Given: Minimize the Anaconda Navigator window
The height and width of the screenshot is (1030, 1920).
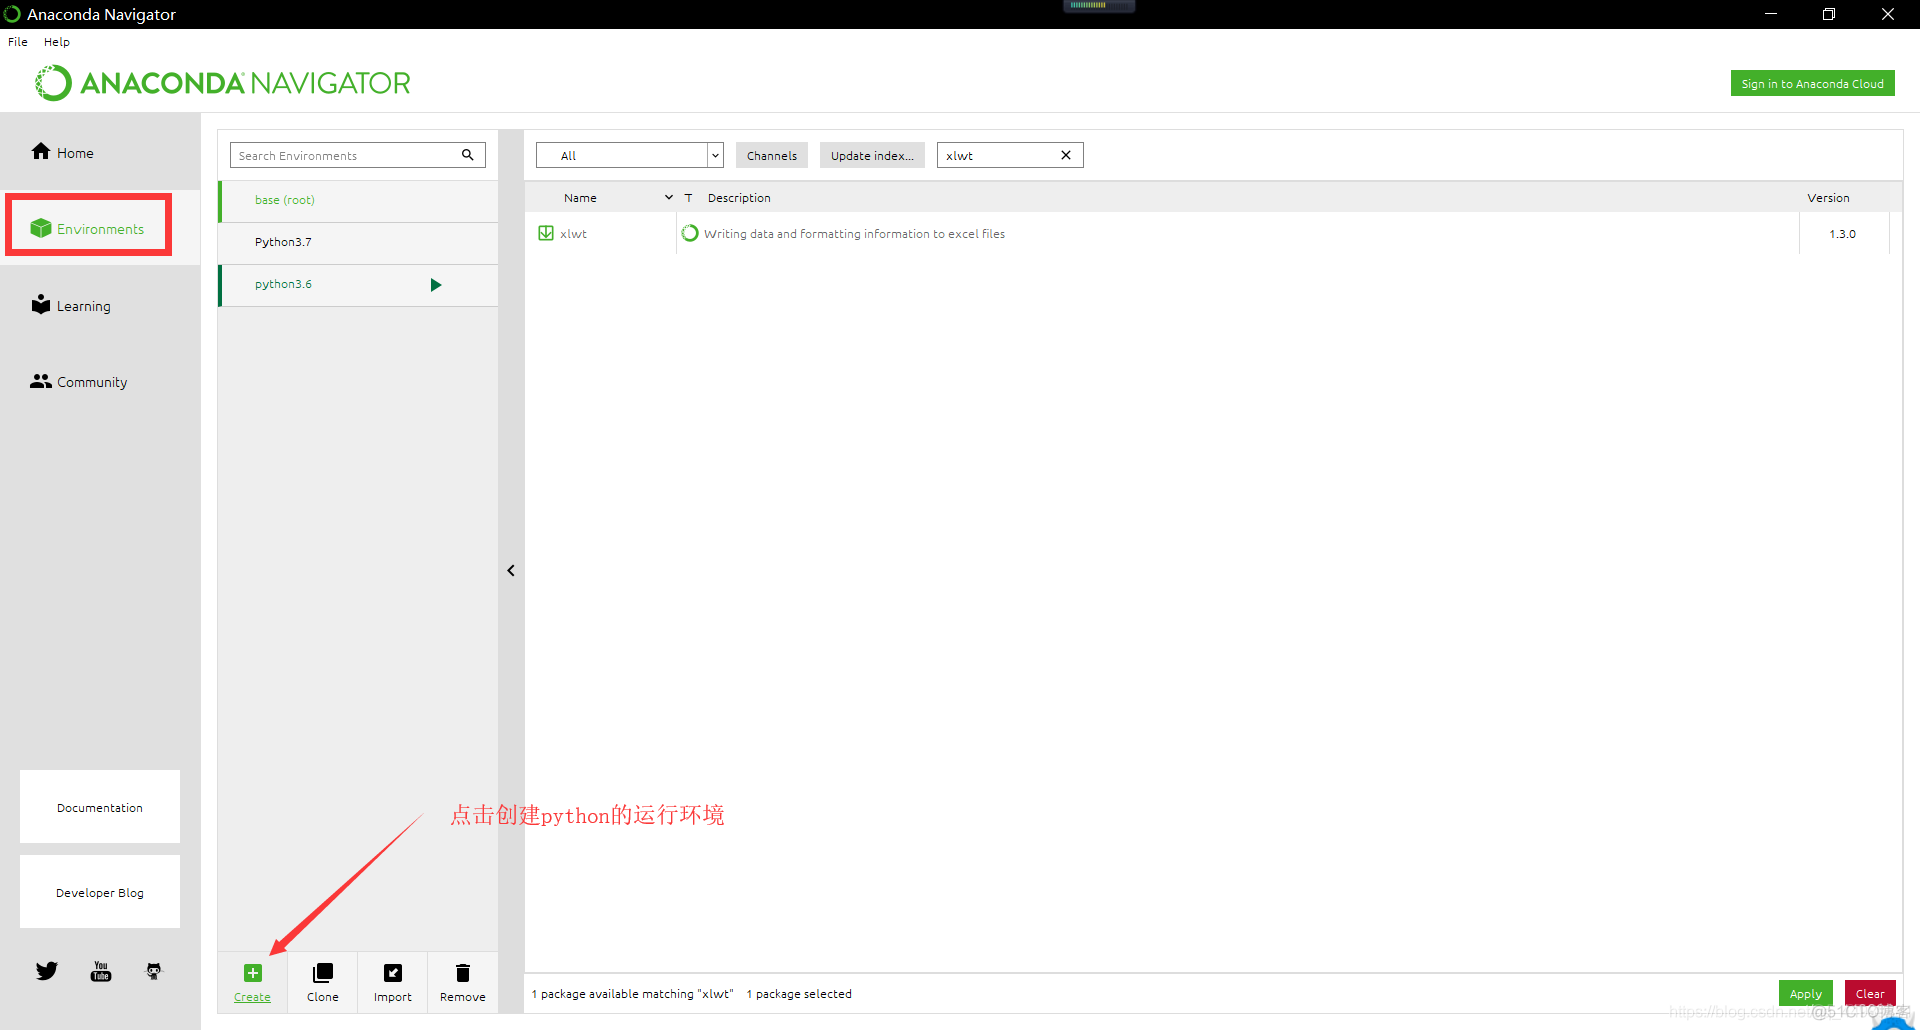Looking at the screenshot, I should [1770, 14].
